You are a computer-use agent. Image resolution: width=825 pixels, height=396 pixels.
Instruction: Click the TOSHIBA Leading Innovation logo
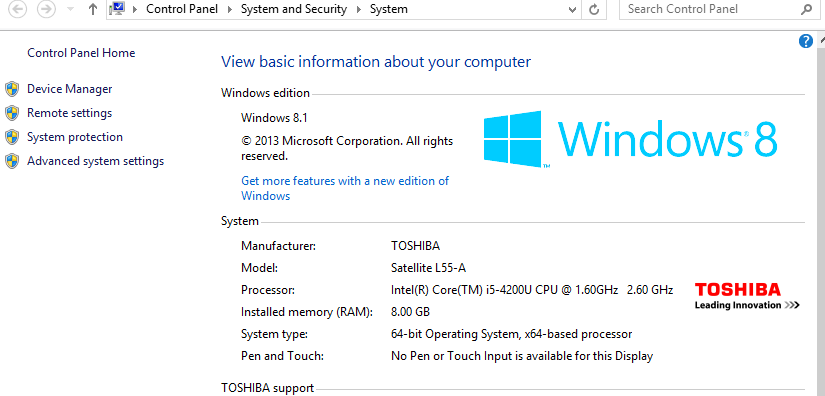747,296
